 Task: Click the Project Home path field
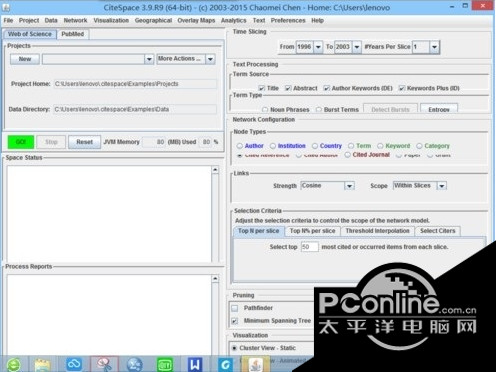pyautogui.click(x=135, y=84)
